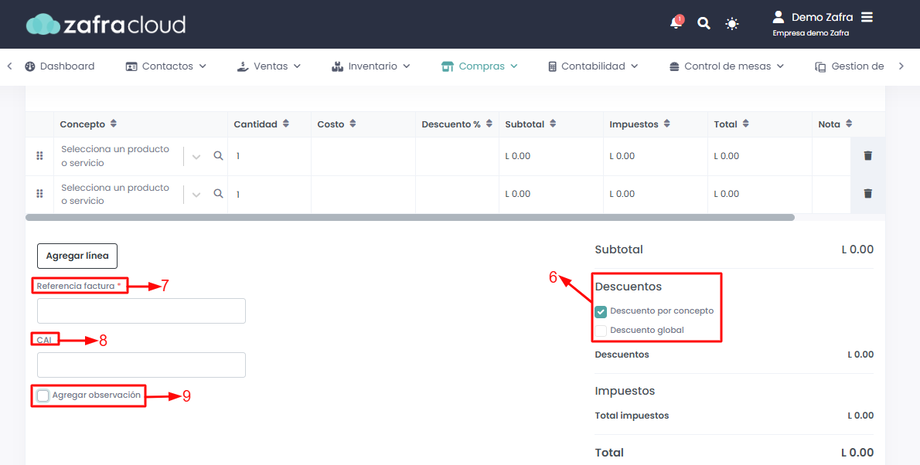Search products using first row magnifier
The width and height of the screenshot is (920, 465).
(x=218, y=155)
